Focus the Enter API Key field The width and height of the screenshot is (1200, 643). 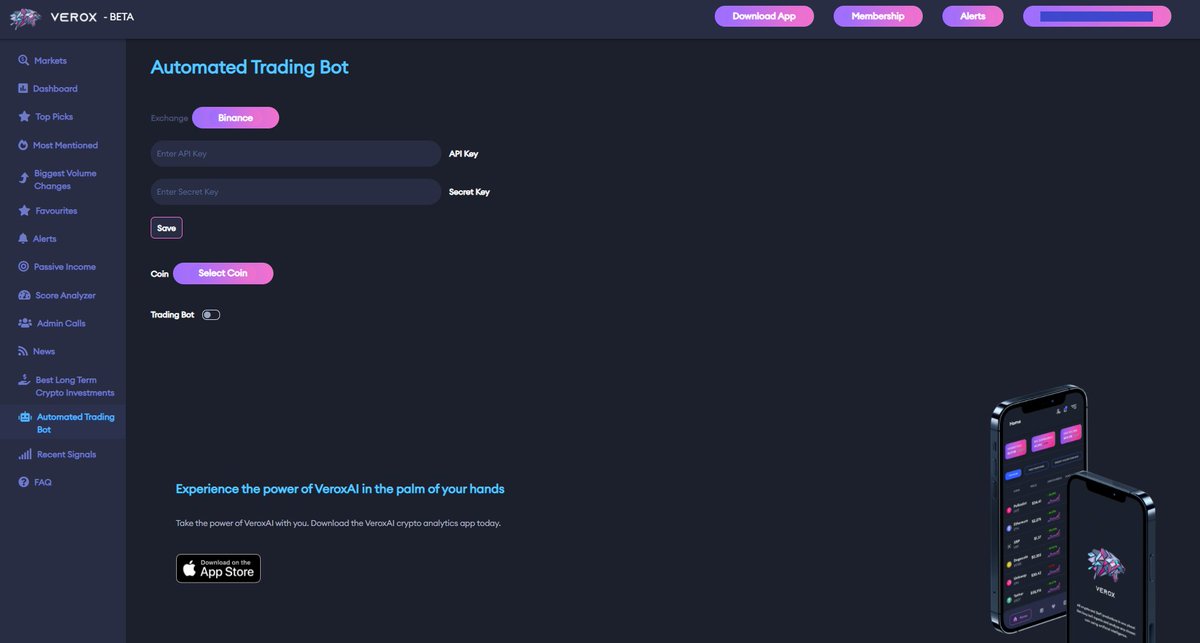point(296,153)
